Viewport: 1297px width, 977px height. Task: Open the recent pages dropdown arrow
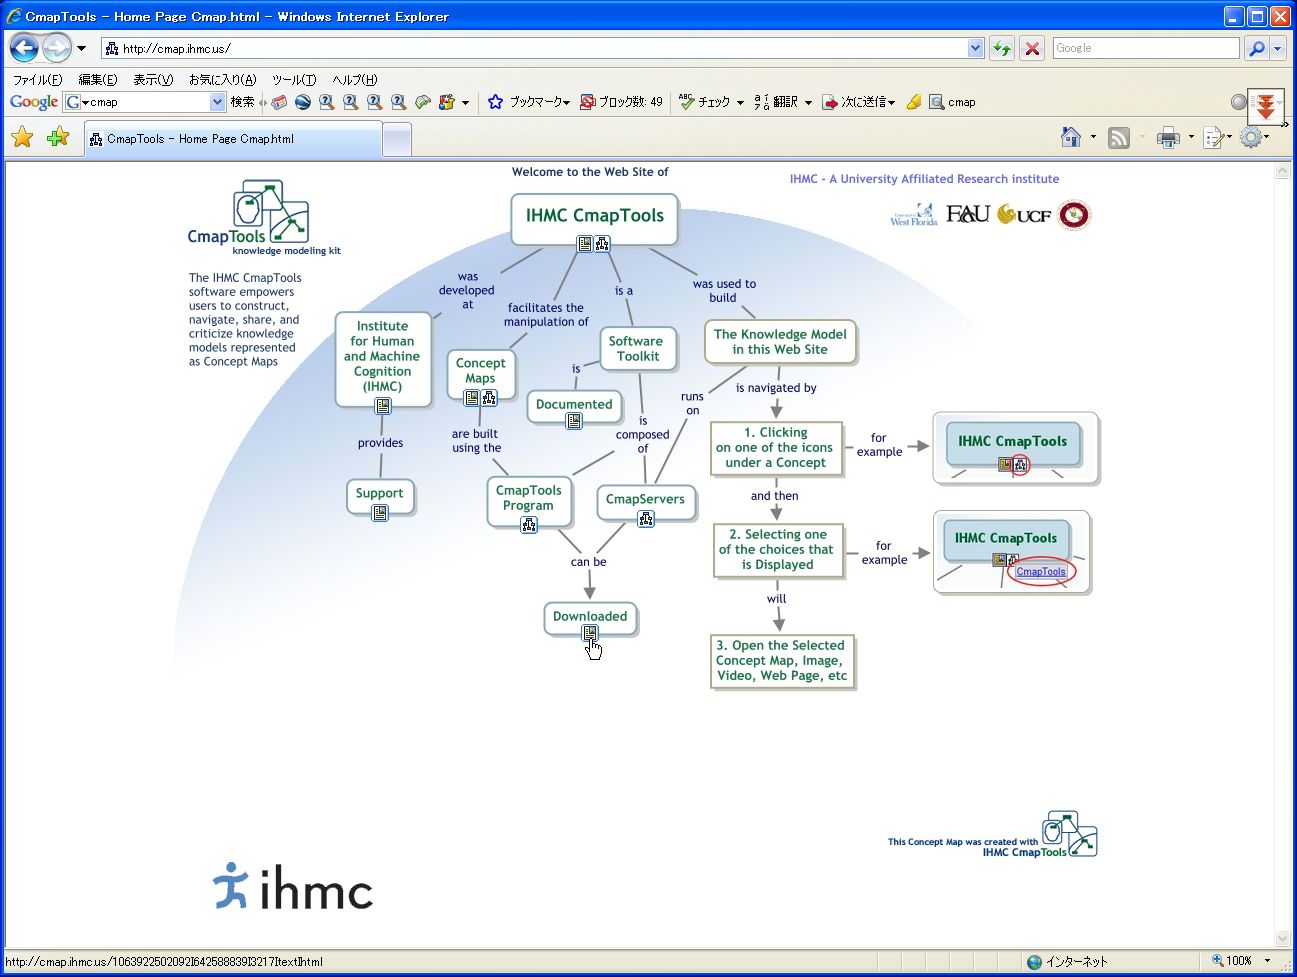(x=81, y=48)
